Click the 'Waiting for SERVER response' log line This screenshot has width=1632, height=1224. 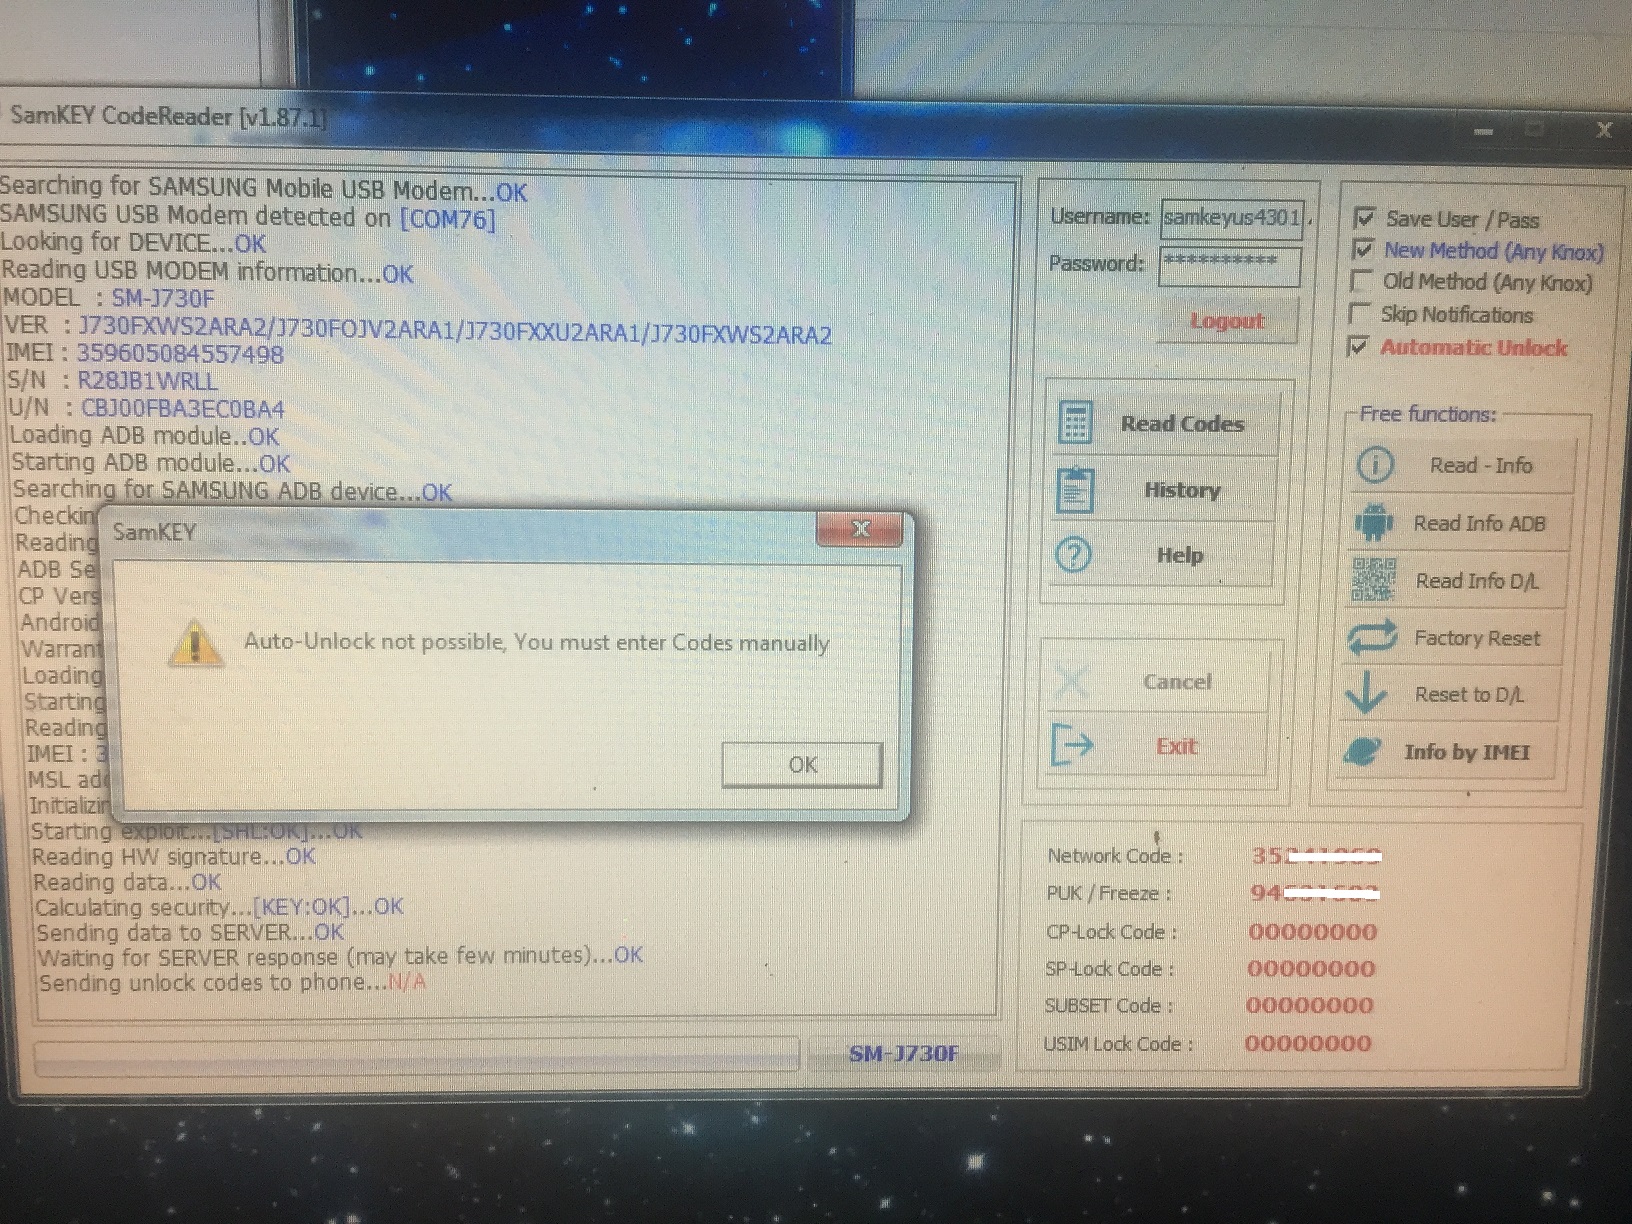[x=340, y=956]
